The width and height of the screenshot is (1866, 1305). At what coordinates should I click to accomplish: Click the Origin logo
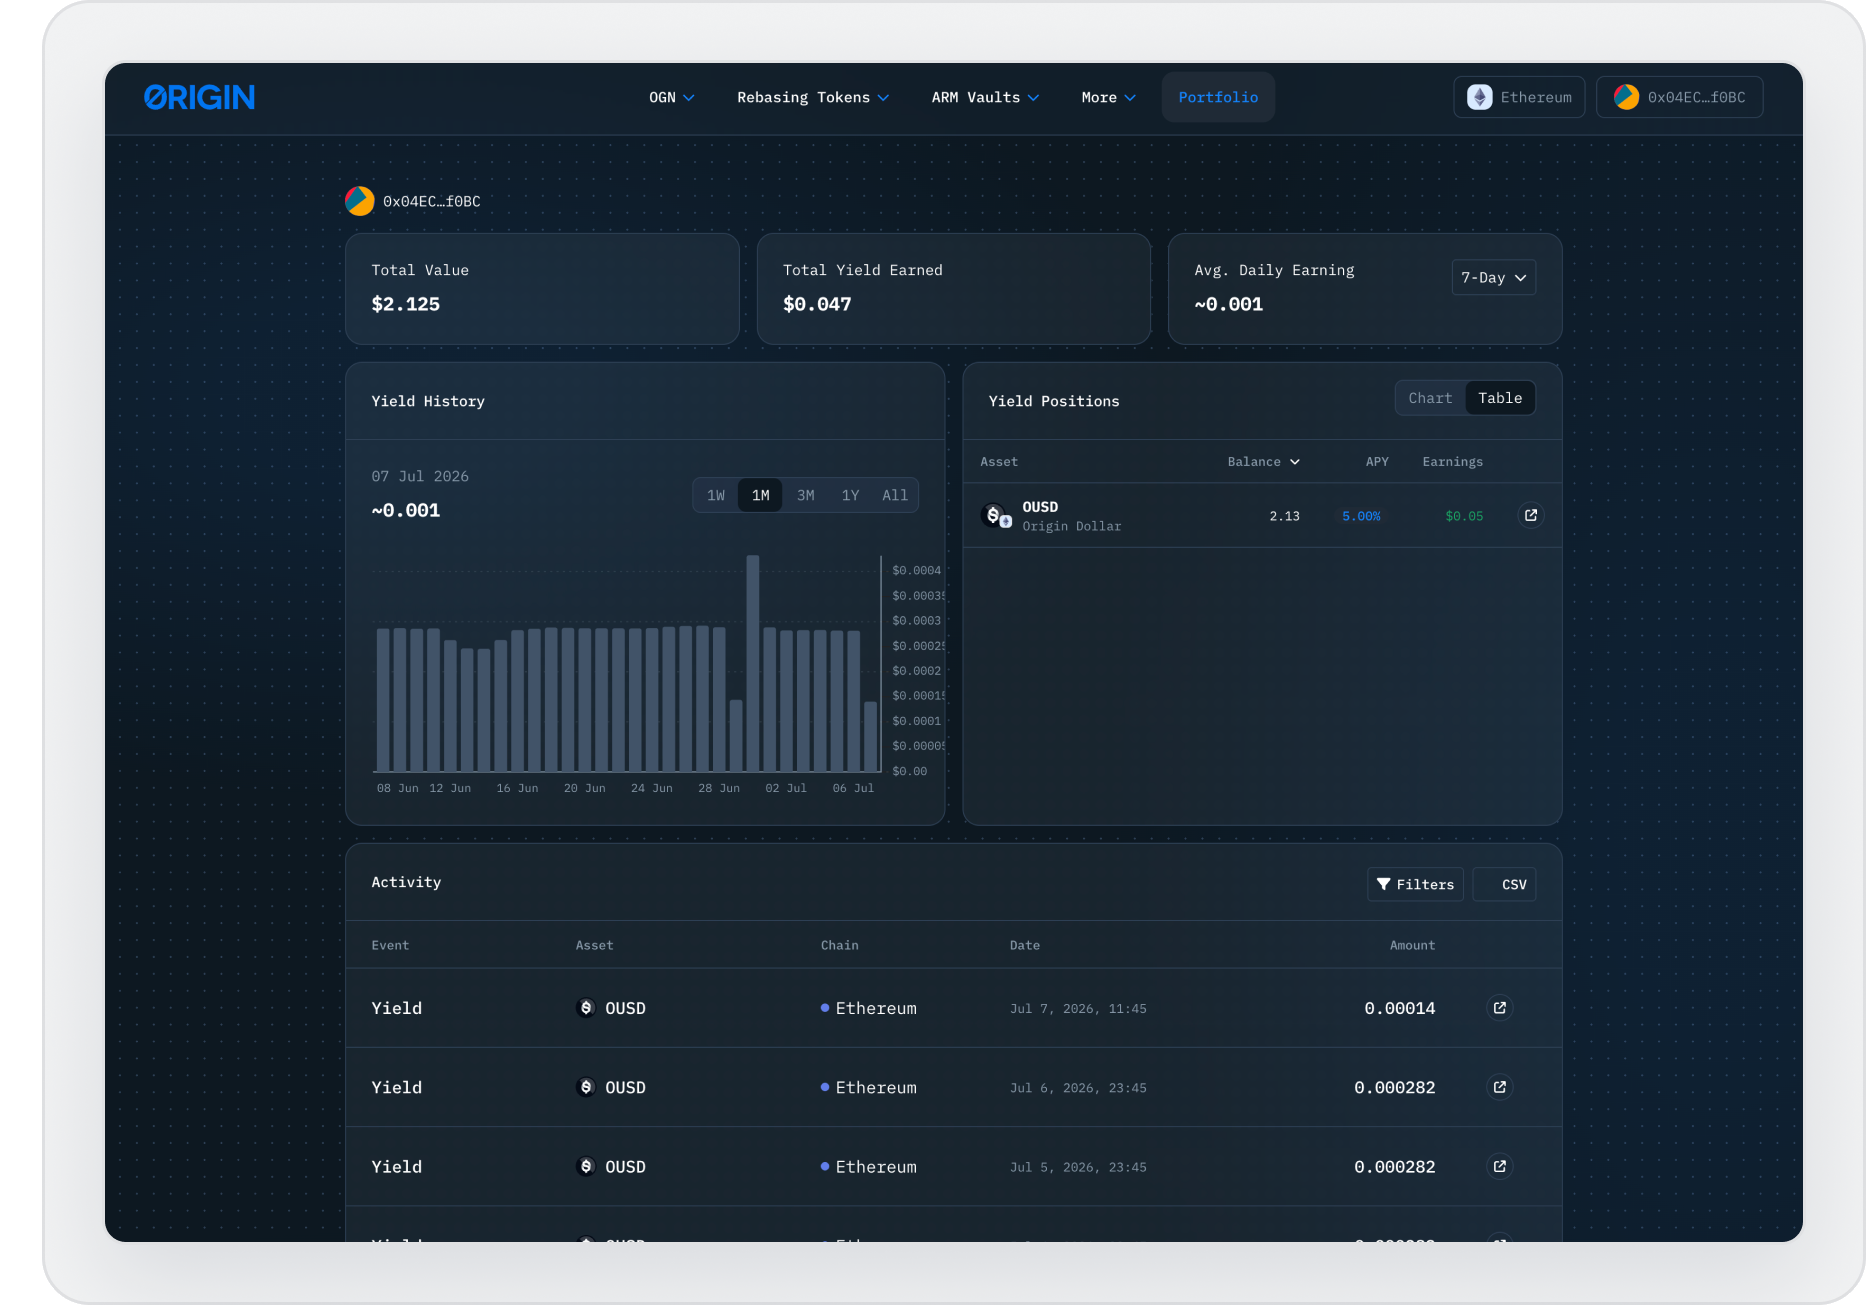pyautogui.click(x=199, y=97)
